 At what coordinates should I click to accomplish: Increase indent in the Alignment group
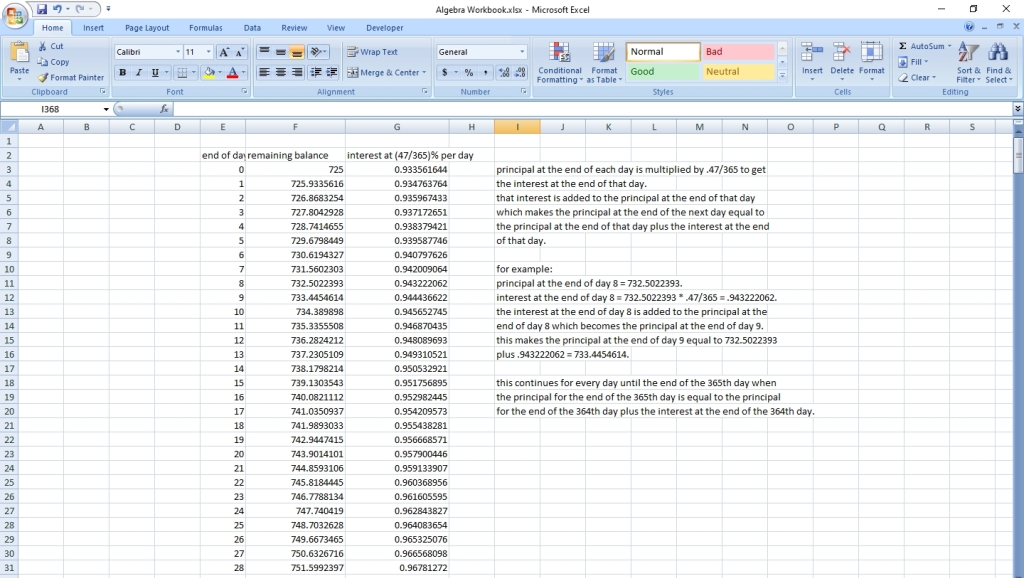tap(332, 72)
